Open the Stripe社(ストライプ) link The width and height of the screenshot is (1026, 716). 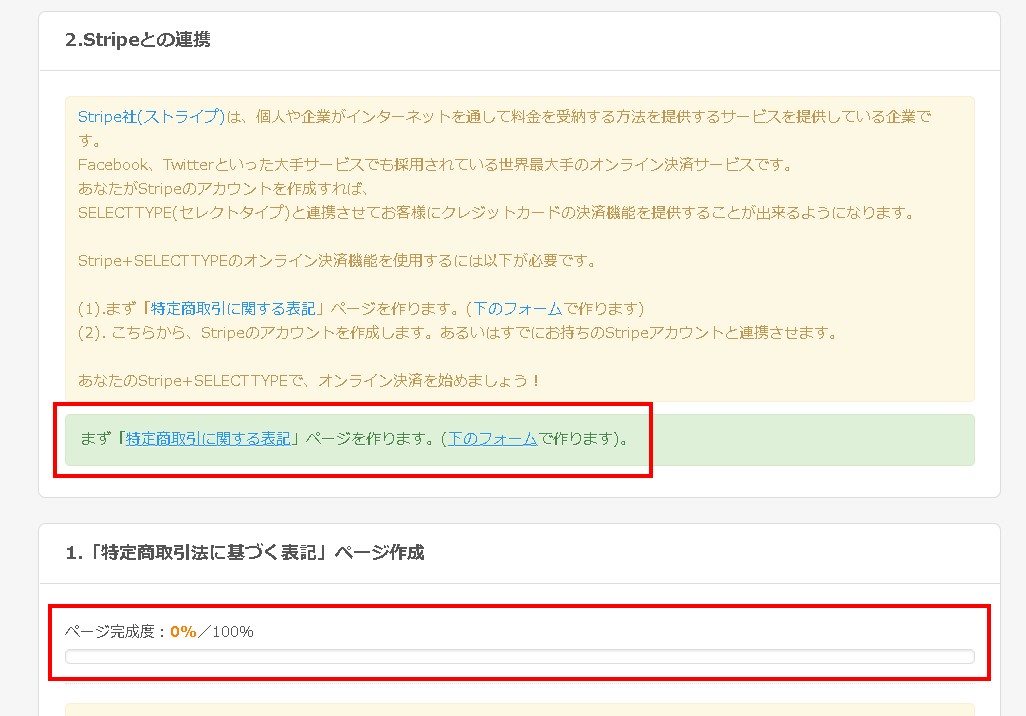pyautogui.click(x=151, y=116)
